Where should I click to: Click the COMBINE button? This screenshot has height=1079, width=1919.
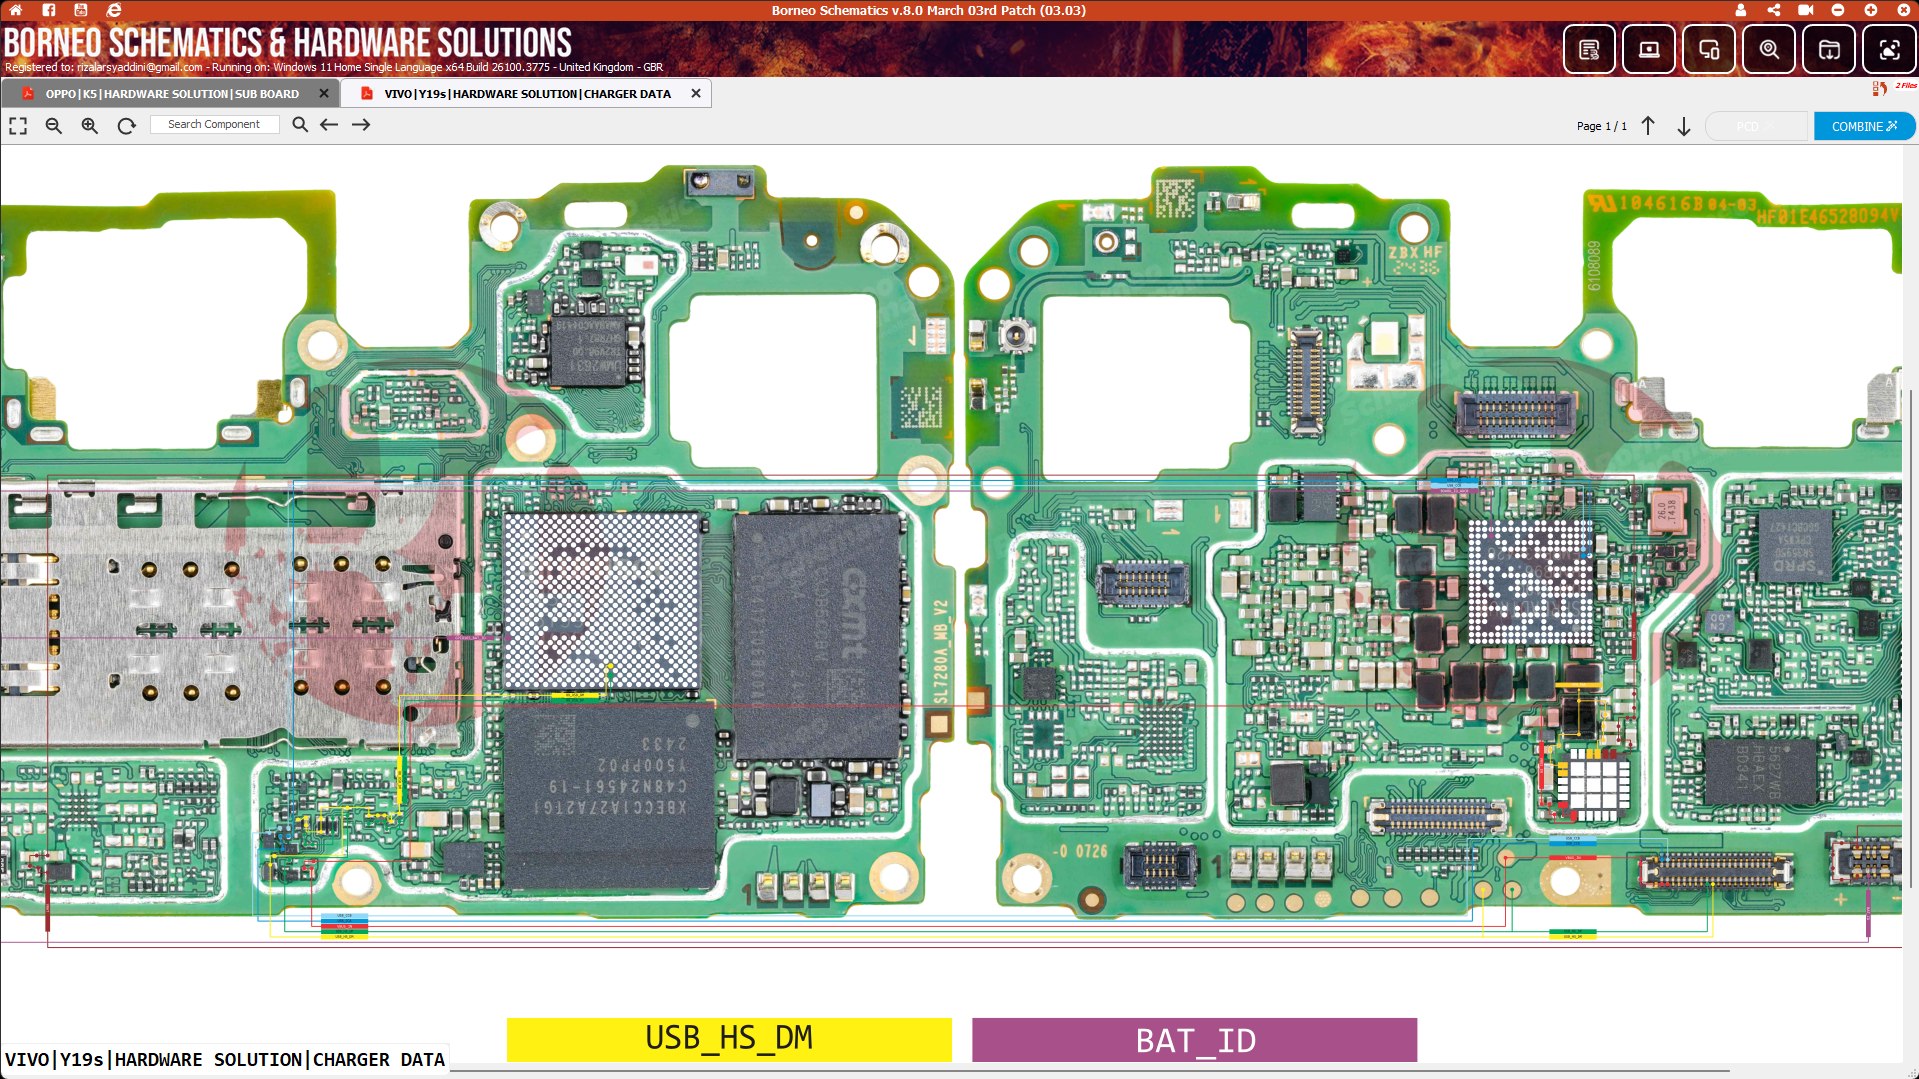point(1865,126)
